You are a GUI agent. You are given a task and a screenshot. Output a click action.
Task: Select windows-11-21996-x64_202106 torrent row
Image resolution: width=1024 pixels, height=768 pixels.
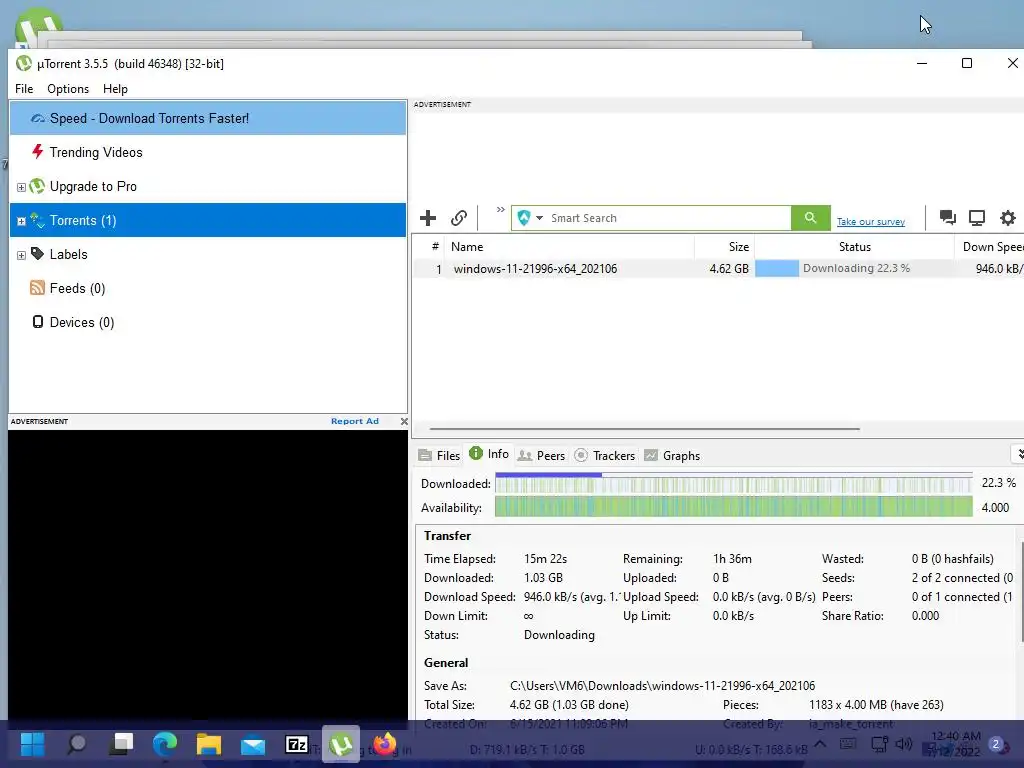[x=718, y=268]
